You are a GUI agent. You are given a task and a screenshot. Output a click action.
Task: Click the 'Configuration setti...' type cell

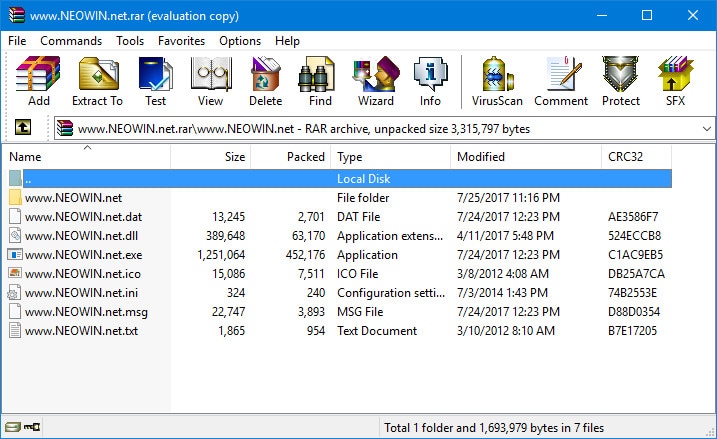(391, 293)
